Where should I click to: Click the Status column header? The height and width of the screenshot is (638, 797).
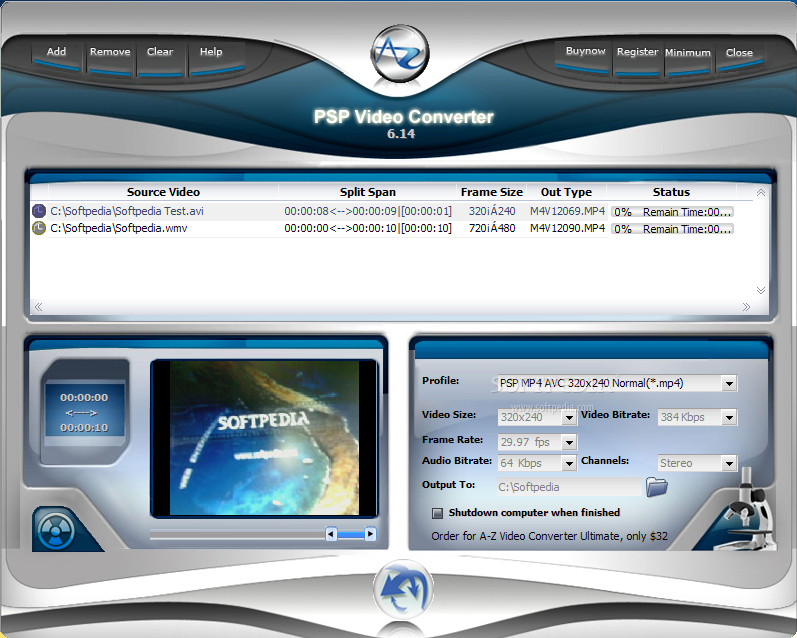coord(671,192)
